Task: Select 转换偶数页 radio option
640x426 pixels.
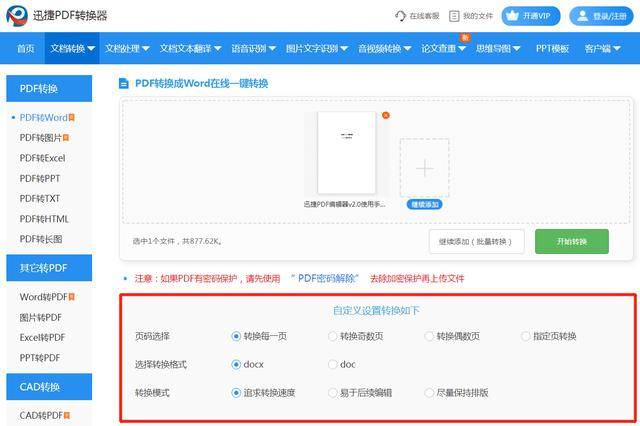Action: 429,336
